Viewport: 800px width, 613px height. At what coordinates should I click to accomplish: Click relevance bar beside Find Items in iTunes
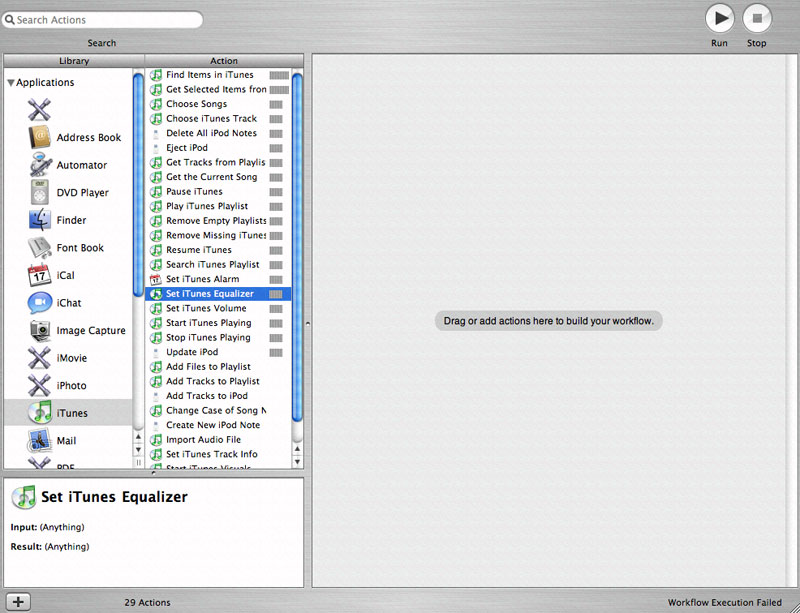pyautogui.click(x=279, y=75)
